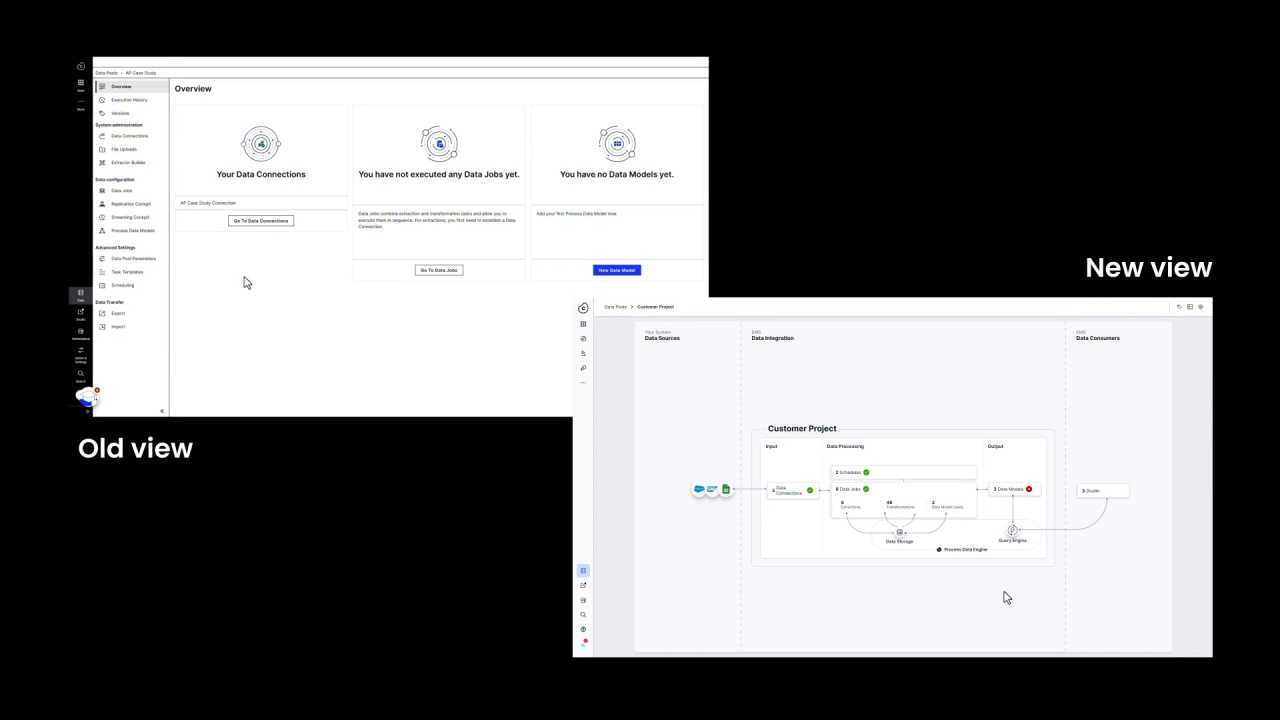Expand the More menu in old navigation bar
This screenshot has height=720, width=1280.
tap(81, 103)
